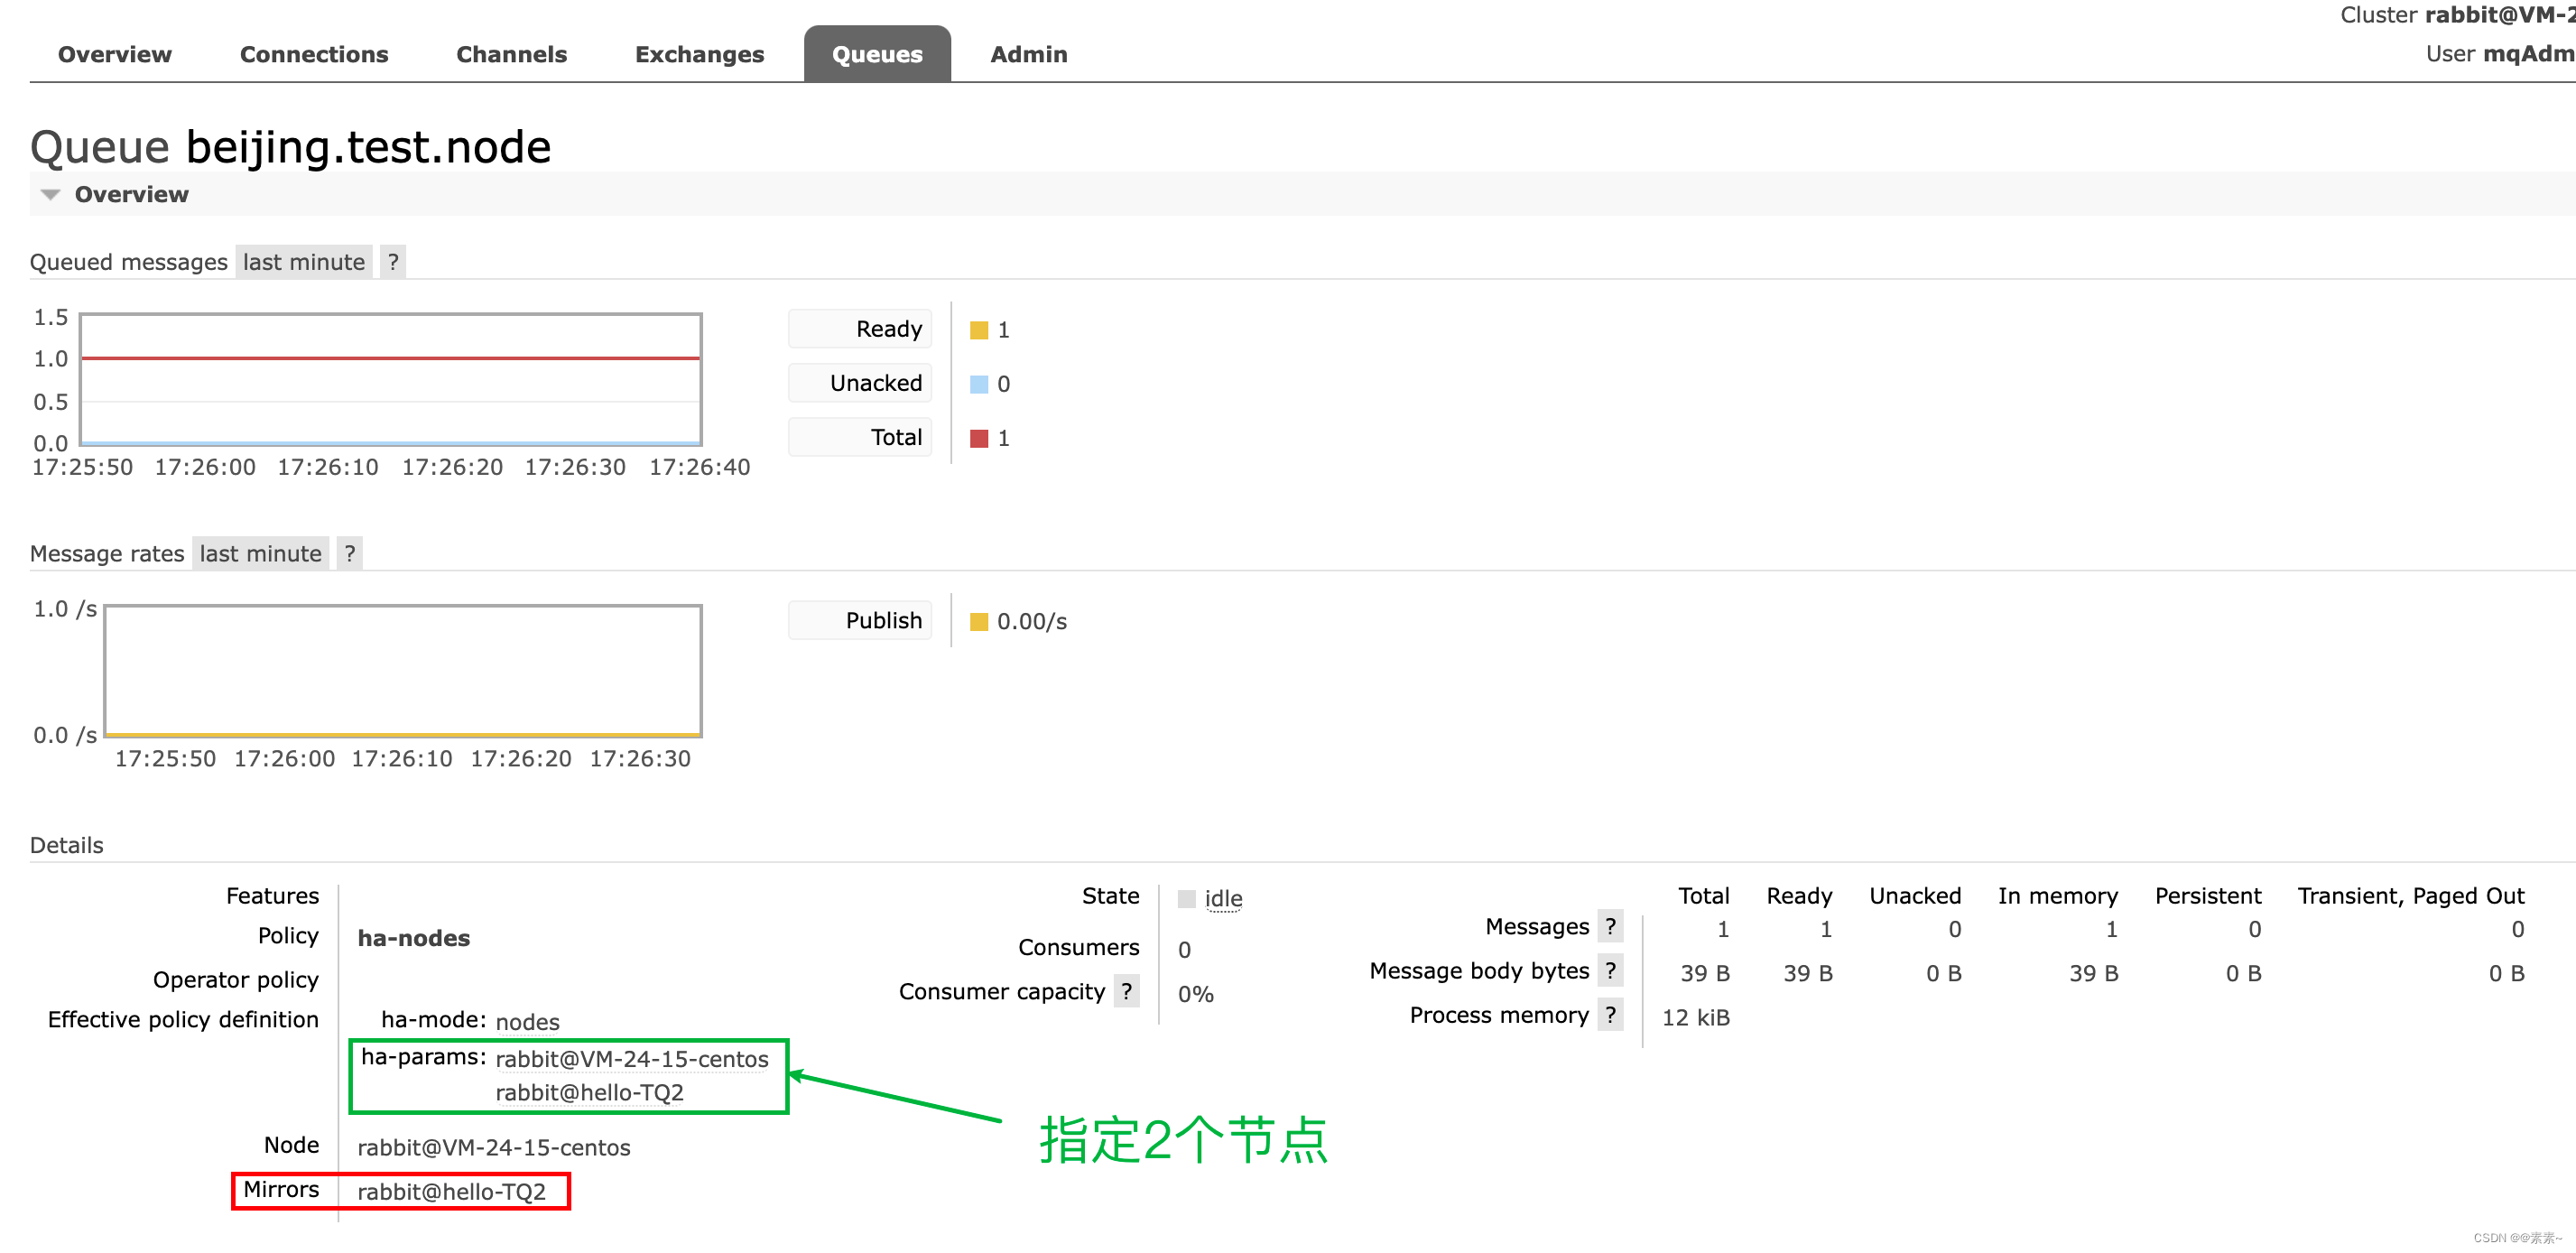This screenshot has width=2576, height=1253.
Task: Collapse the Overview section triangle
Action: 50,194
